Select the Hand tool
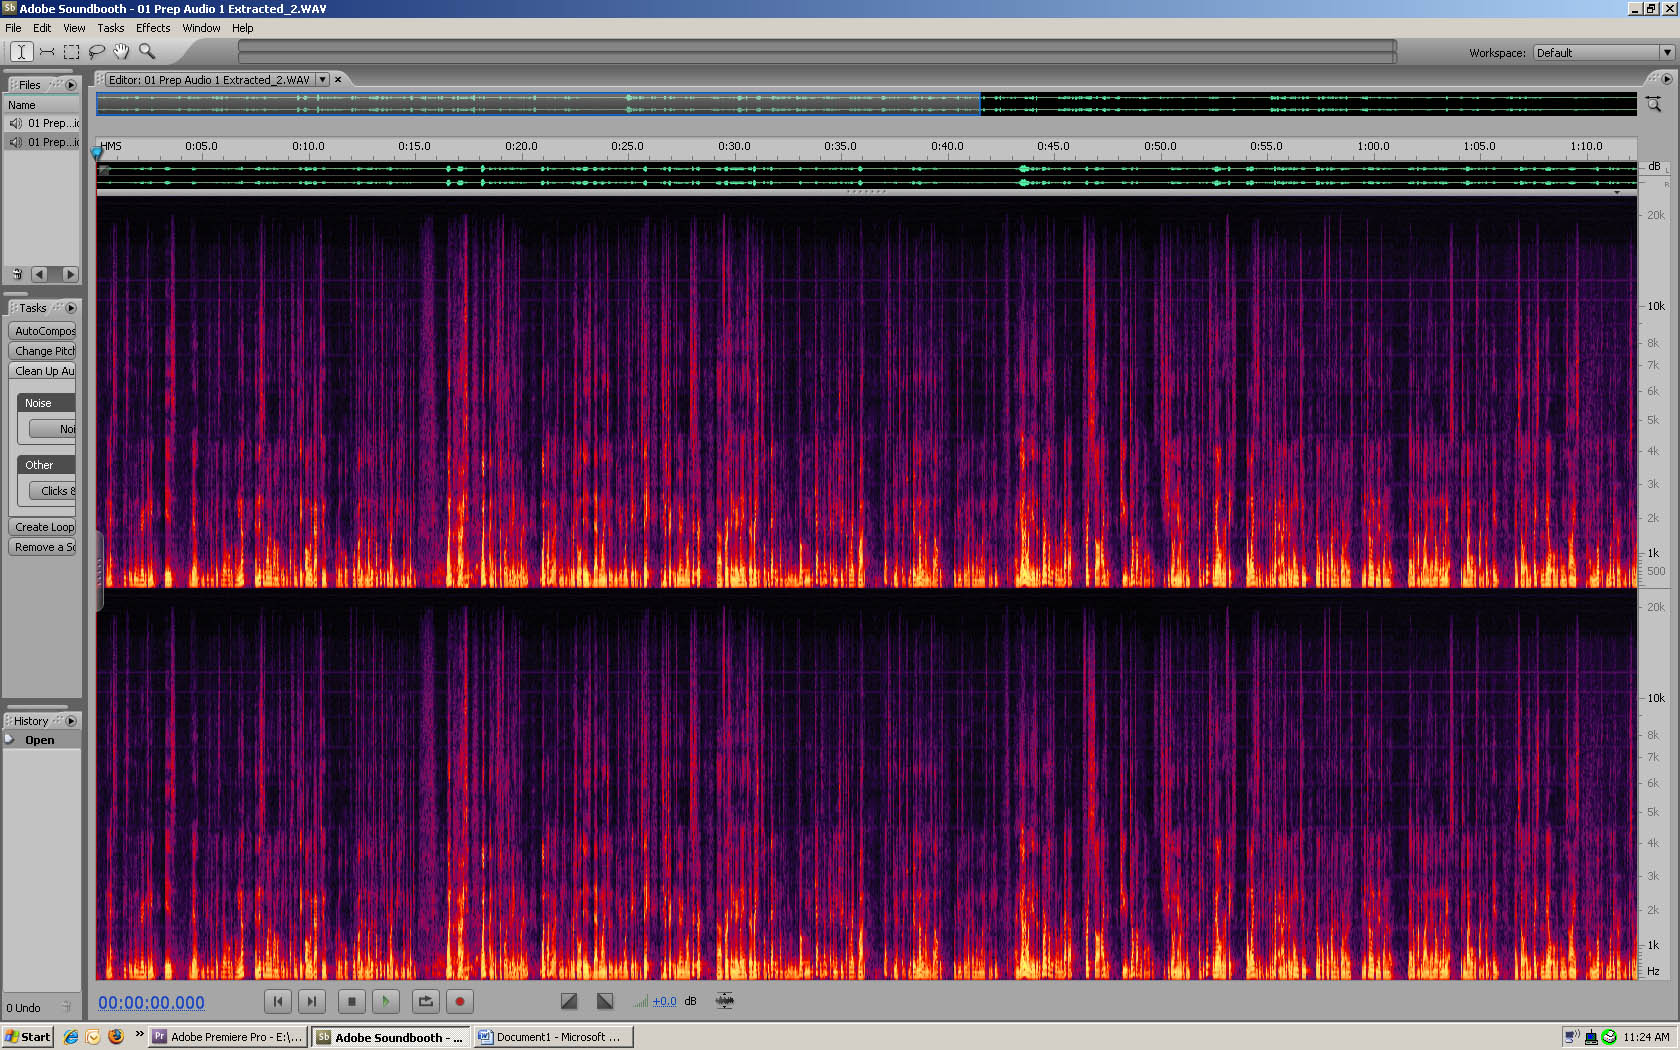The height and width of the screenshot is (1050, 1680). pos(121,52)
